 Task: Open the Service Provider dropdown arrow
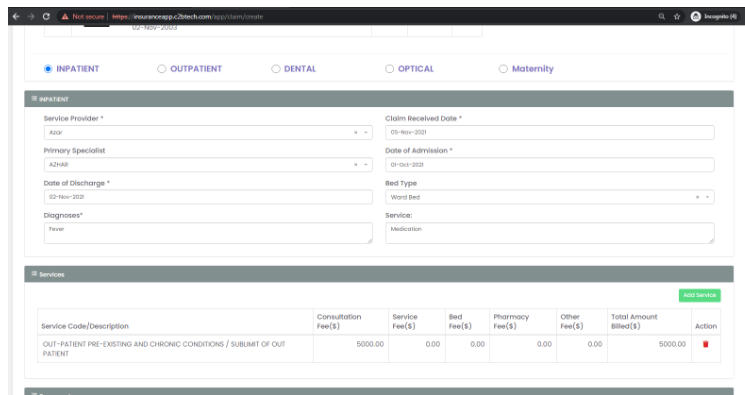tap(366, 133)
